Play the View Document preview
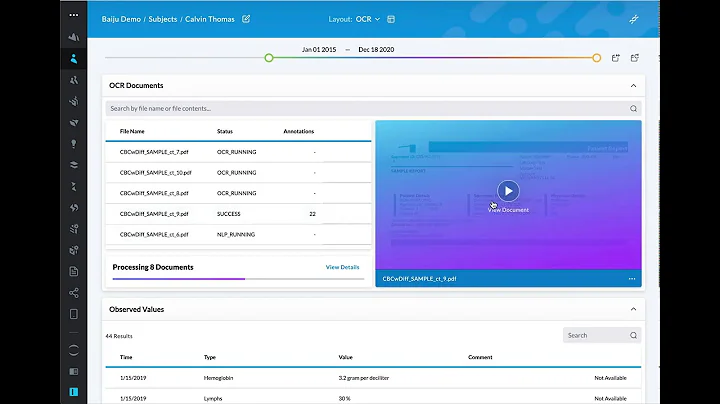 click(x=508, y=191)
